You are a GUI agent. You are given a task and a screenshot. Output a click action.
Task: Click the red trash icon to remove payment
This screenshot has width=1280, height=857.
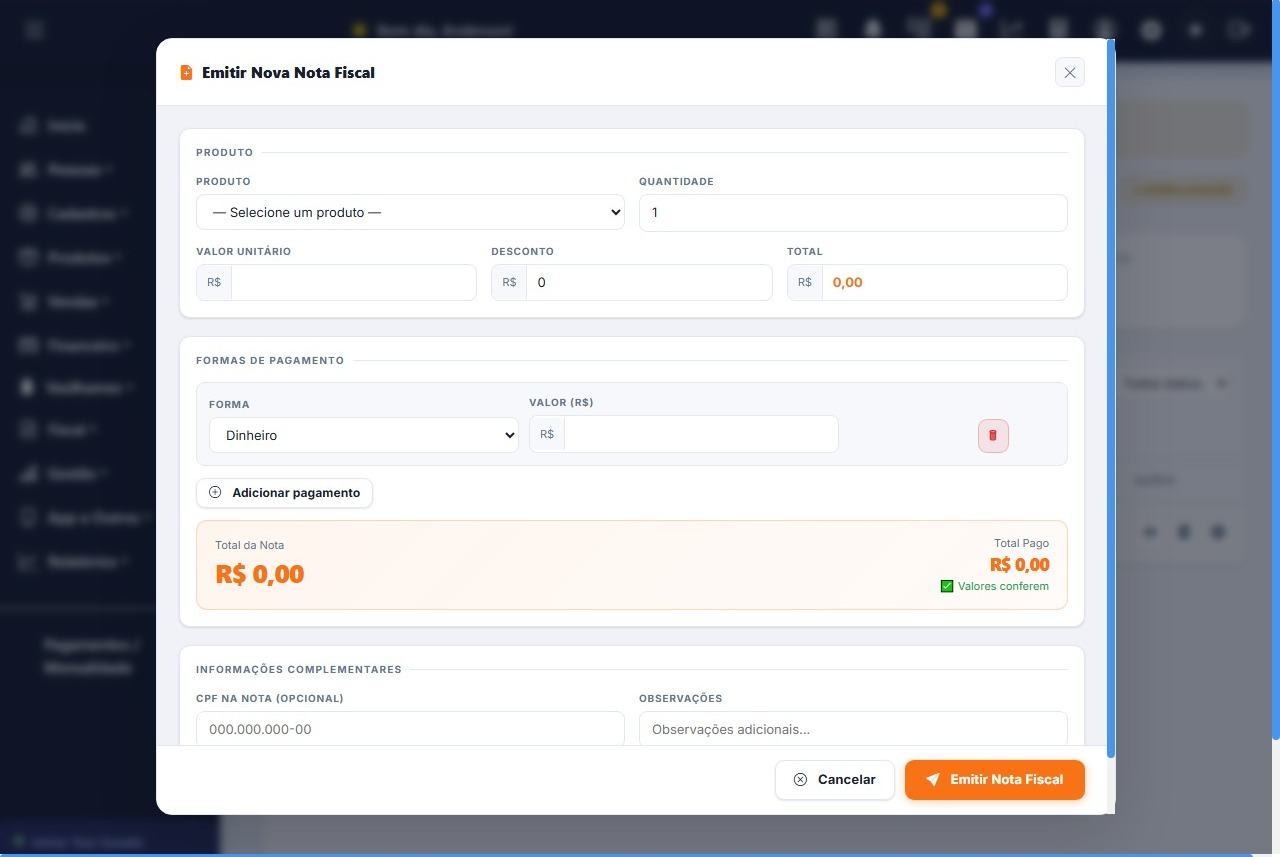pos(992,436)
